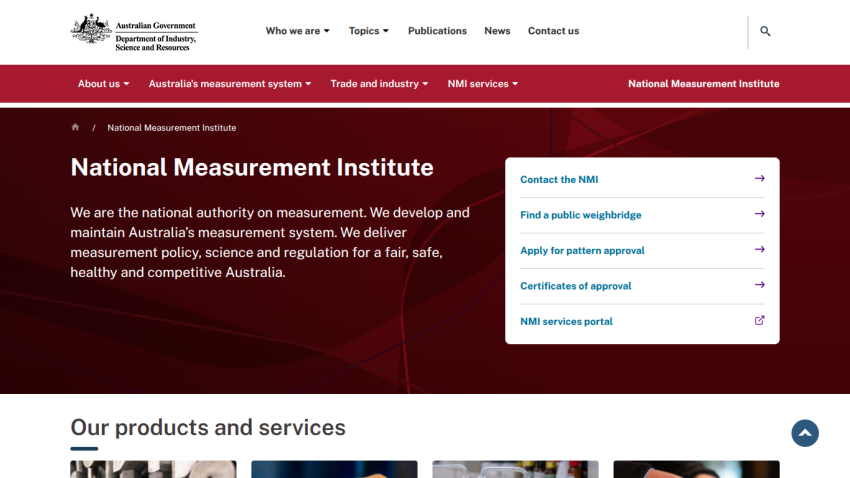Image resolution: width=850 pixels, height=478 pixels.
Task: Select Contact us in top navigation
Action: (x=553, y=31)
